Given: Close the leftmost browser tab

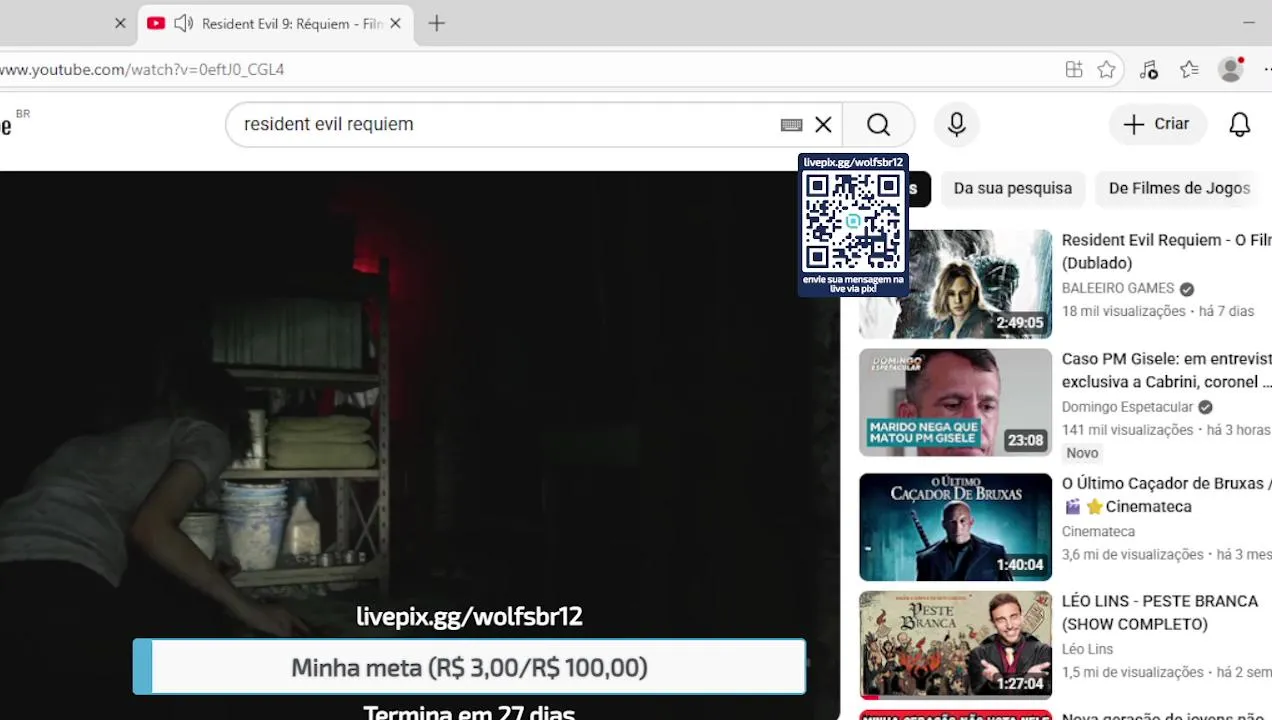Looking at the screenshot, I should click(120, 23).
